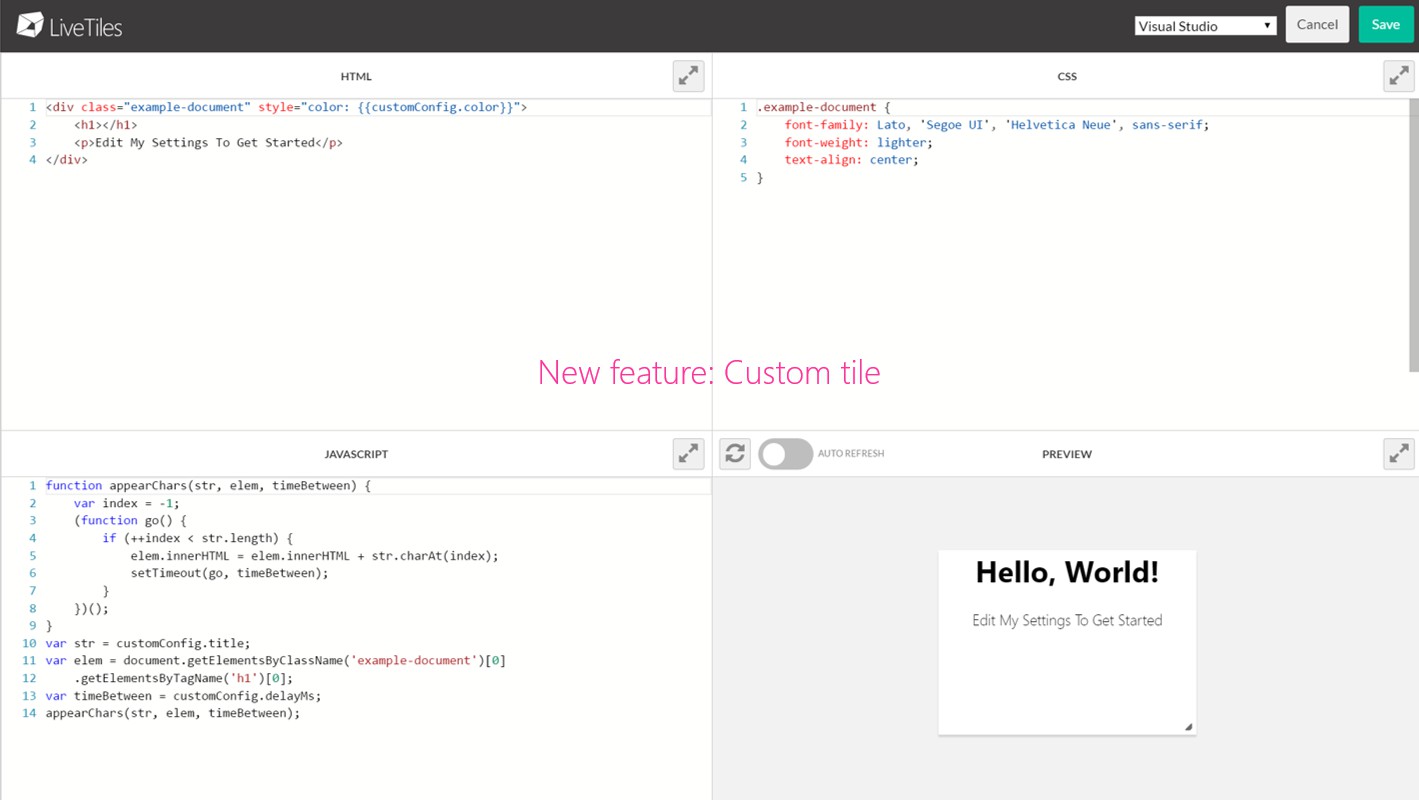Image resolution: width=1419 pixels, height=800 pixels.
Task: Click the text-align line in CSS editor
Action: (x=851, y=160)
